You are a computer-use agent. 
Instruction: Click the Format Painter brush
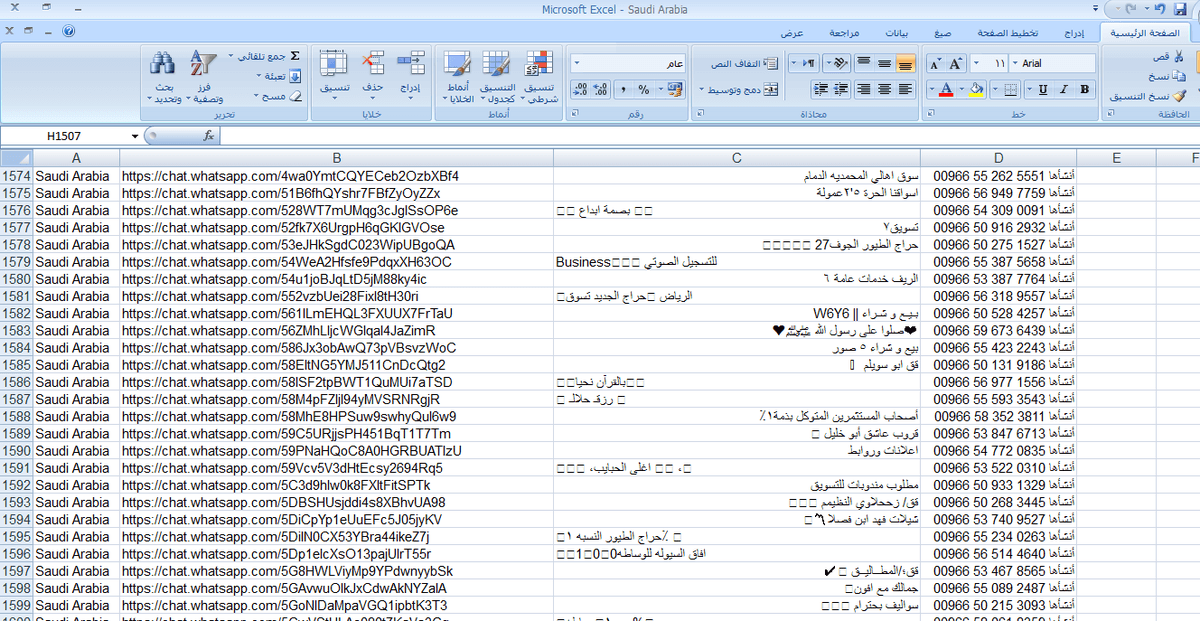[x=1178, y=96]
